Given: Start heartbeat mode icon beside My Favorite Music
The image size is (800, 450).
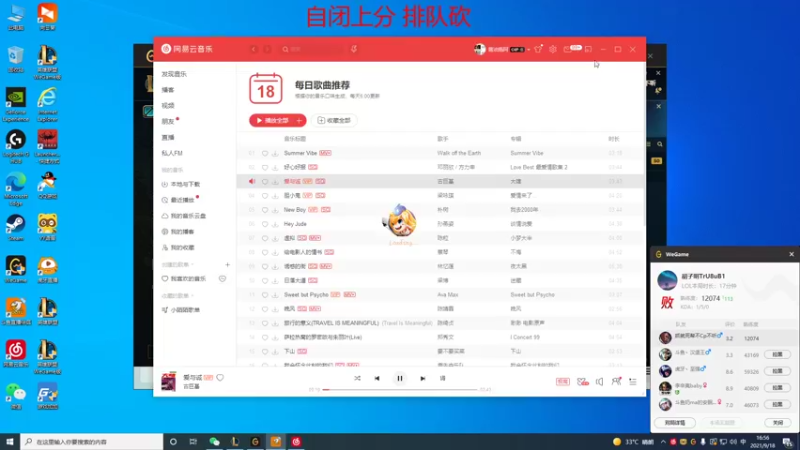Looking at the screenshot, I should 222,279.
